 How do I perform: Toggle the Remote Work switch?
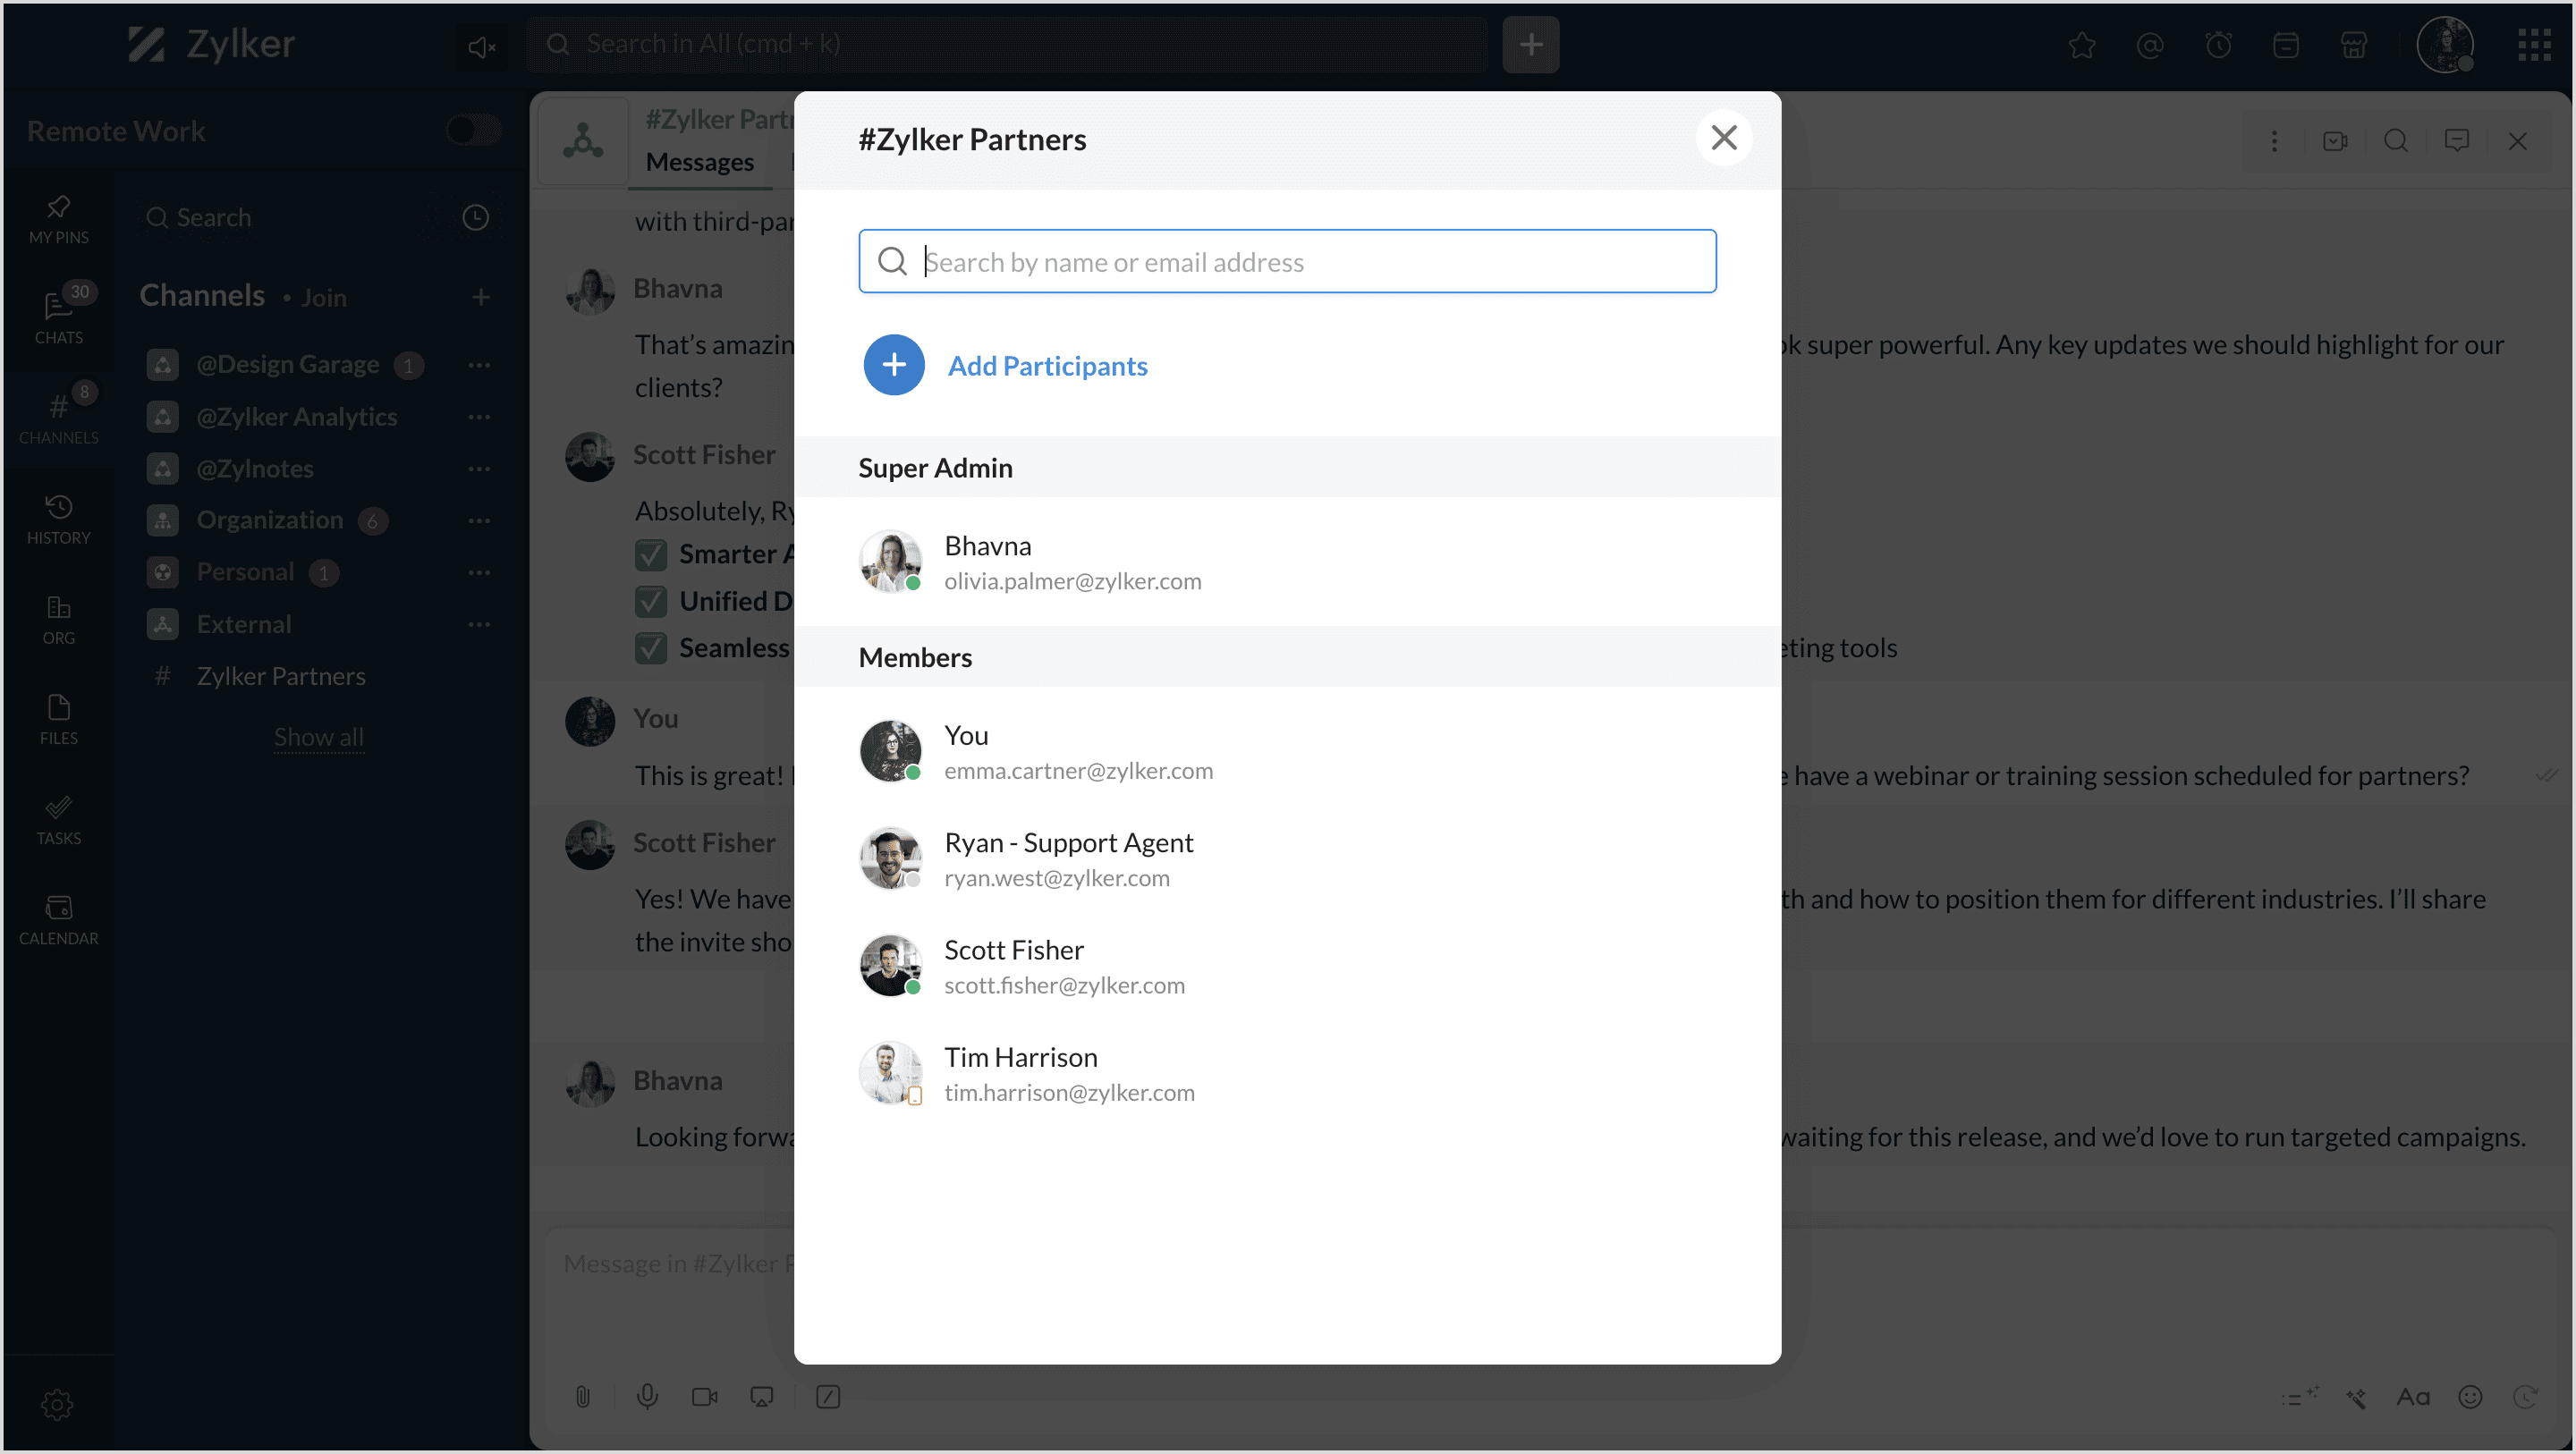[473, 130]
